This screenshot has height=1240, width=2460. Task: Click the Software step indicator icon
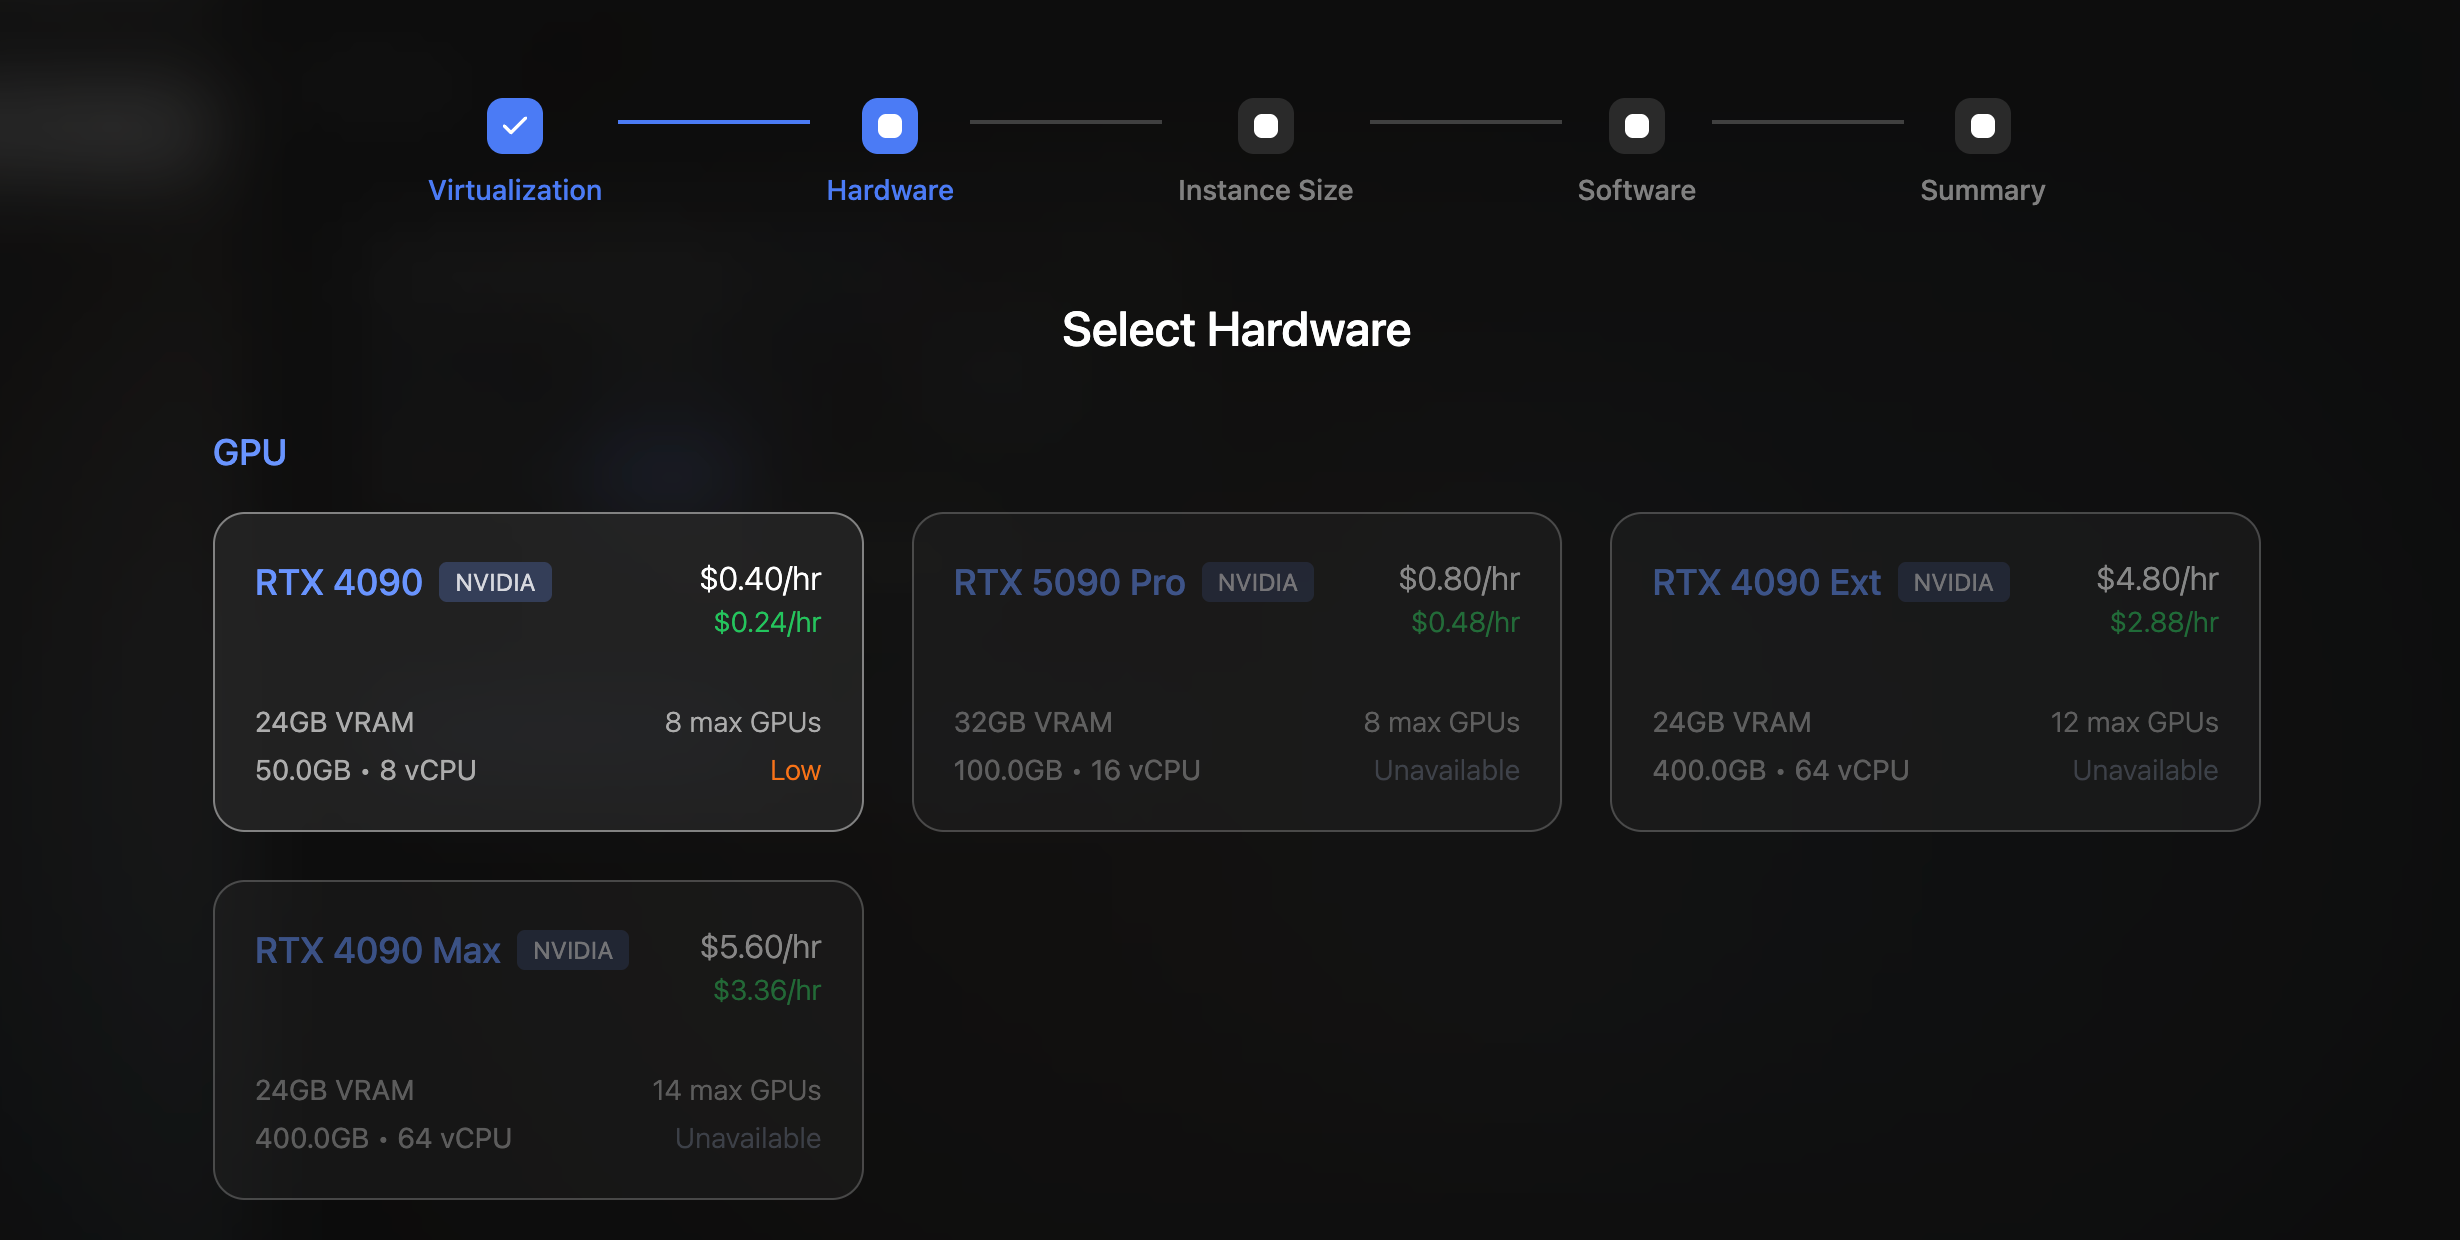tap(1637, 125)
